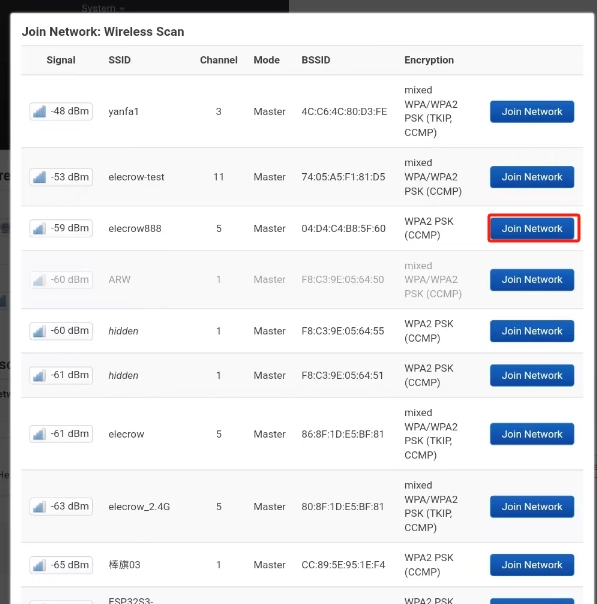Click the Encryption column header
Screen dimensions: 597x604
click(429, 60)
